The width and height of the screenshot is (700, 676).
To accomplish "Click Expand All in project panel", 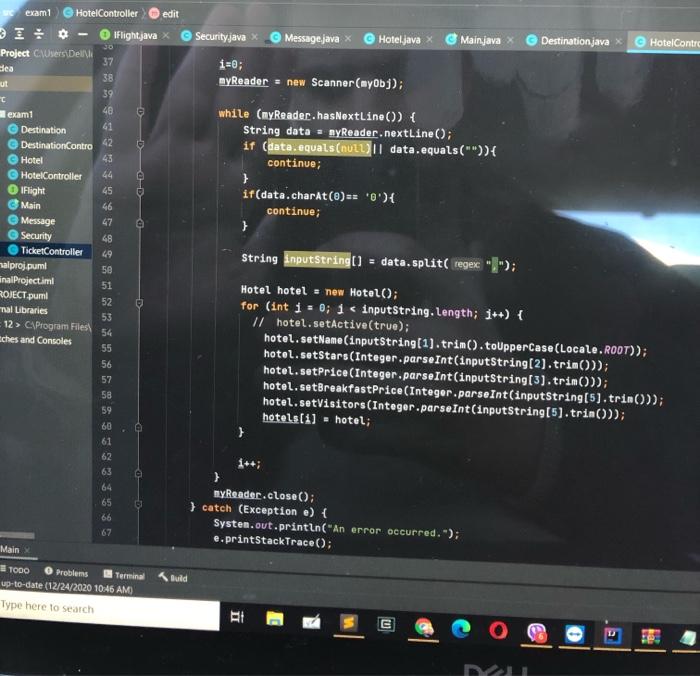I will point(19,33).
